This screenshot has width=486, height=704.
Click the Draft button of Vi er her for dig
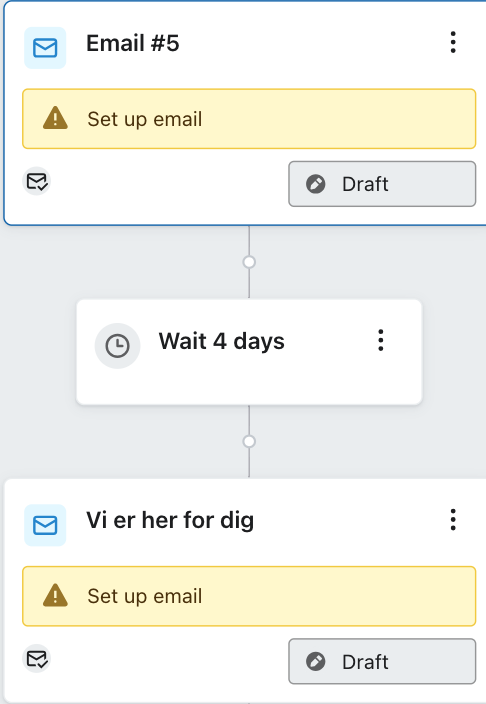382,661
